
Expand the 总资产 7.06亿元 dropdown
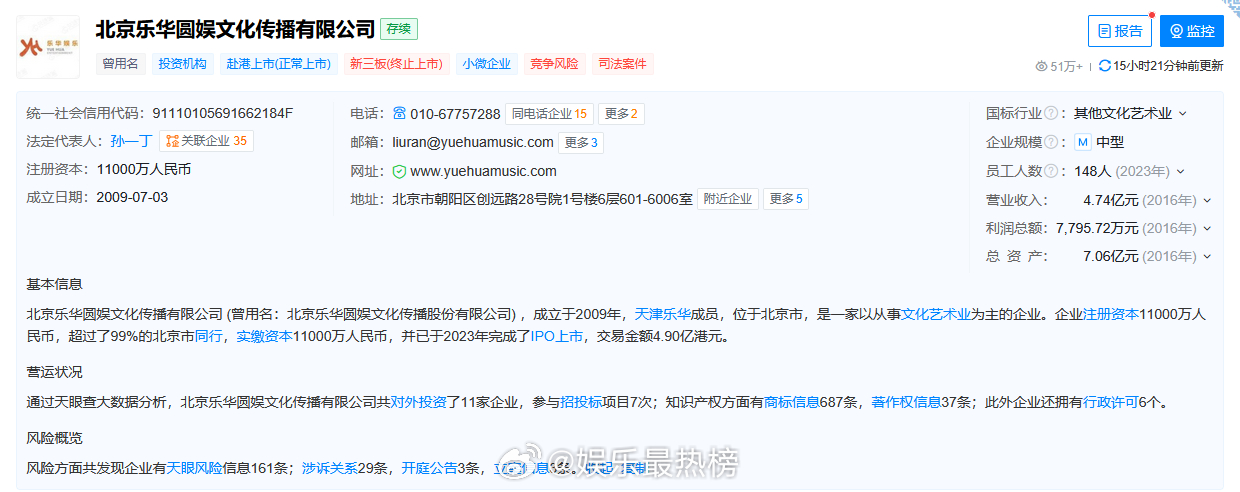[x=1207, y=257]
